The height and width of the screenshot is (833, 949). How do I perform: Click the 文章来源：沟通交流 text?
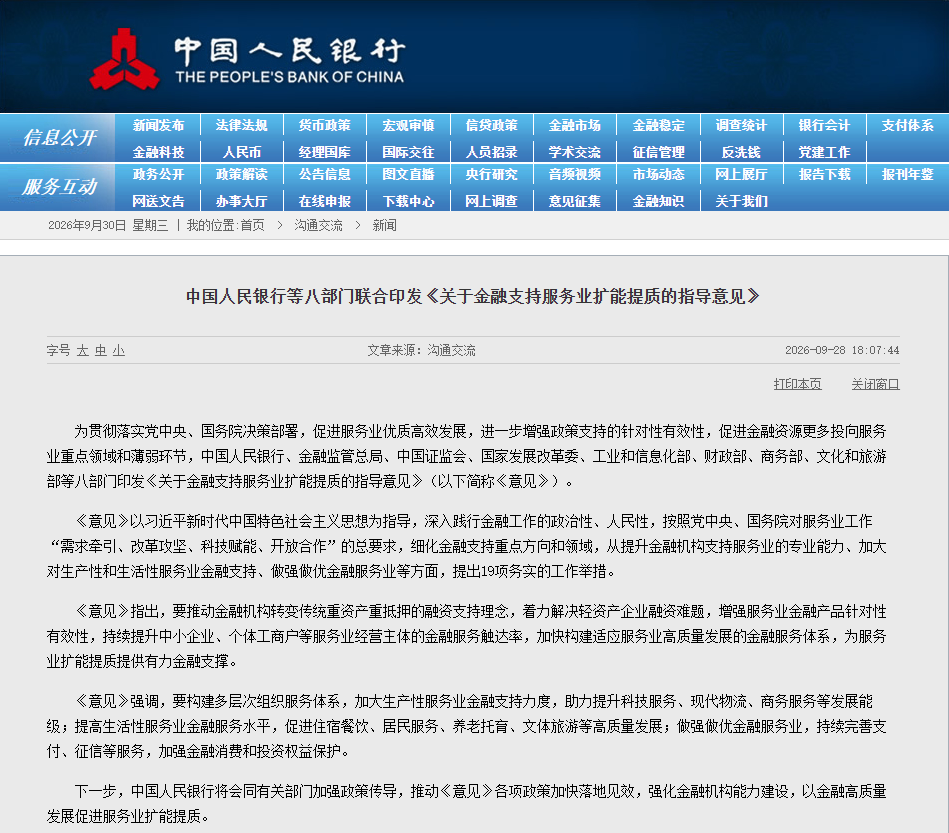[x=421, y=350]
